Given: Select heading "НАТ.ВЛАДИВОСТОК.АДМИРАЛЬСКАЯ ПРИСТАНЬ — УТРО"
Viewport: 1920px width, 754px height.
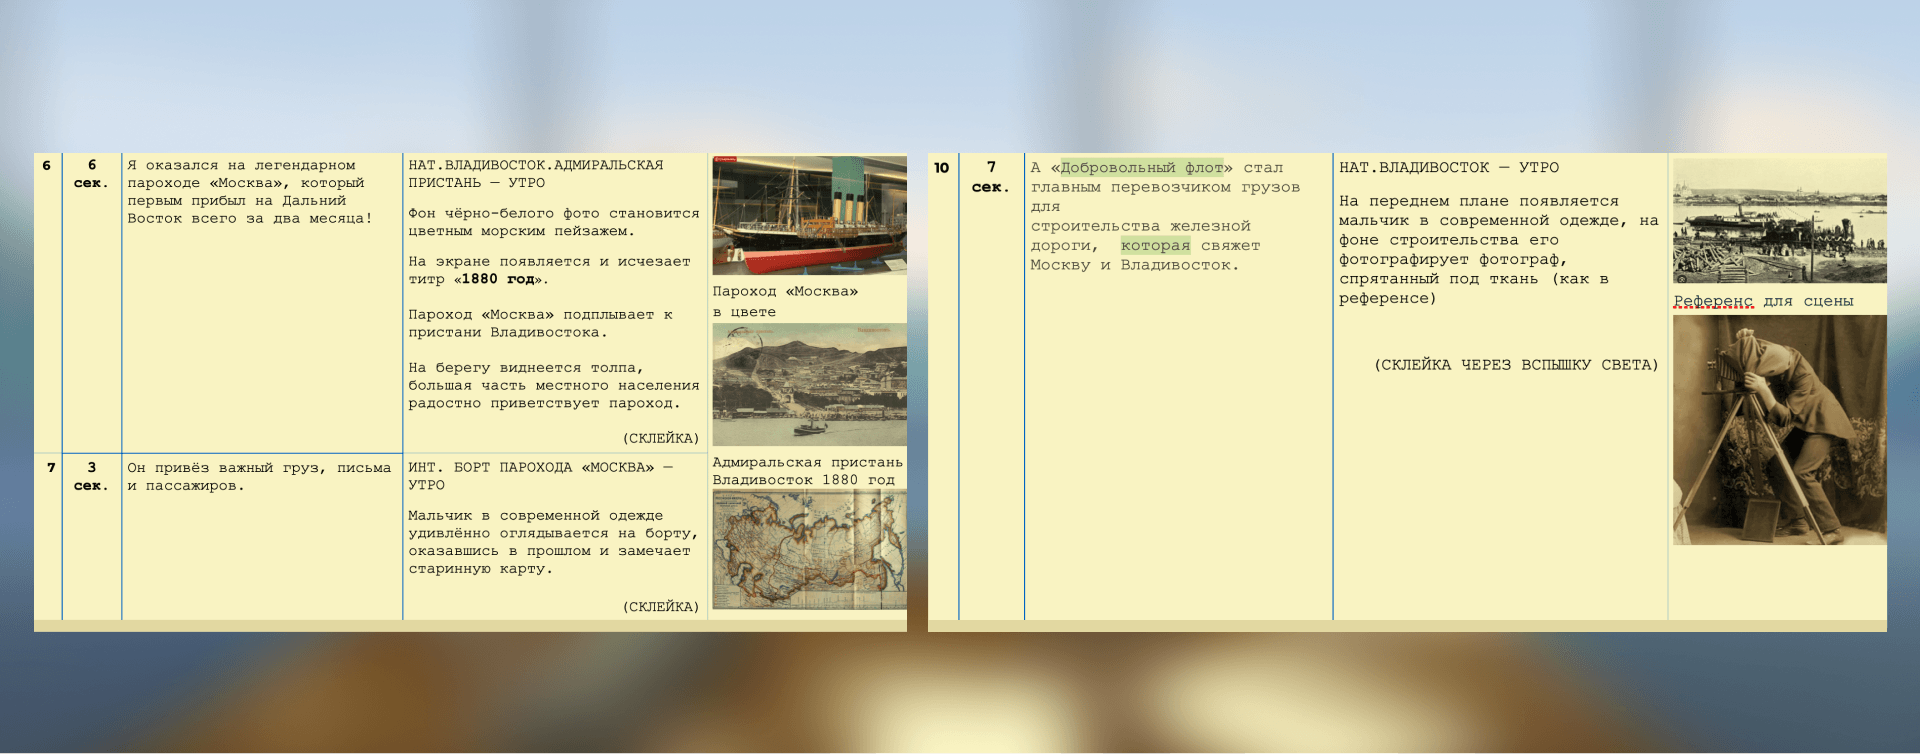Looking at the screenshot, I should pos(536,174).
